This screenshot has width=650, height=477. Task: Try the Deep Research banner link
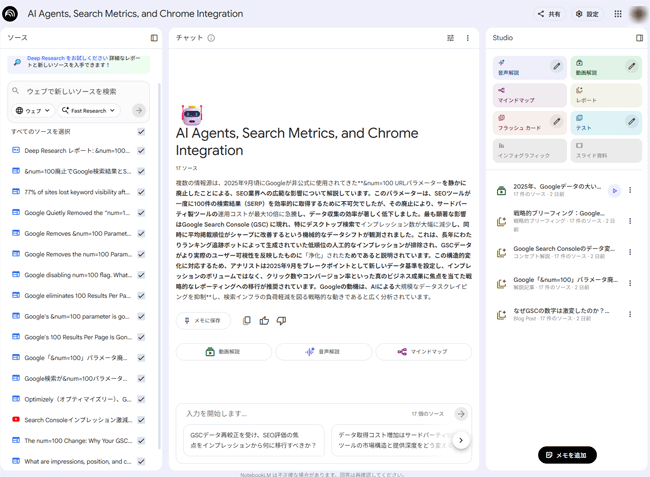[x=68, y=58]
